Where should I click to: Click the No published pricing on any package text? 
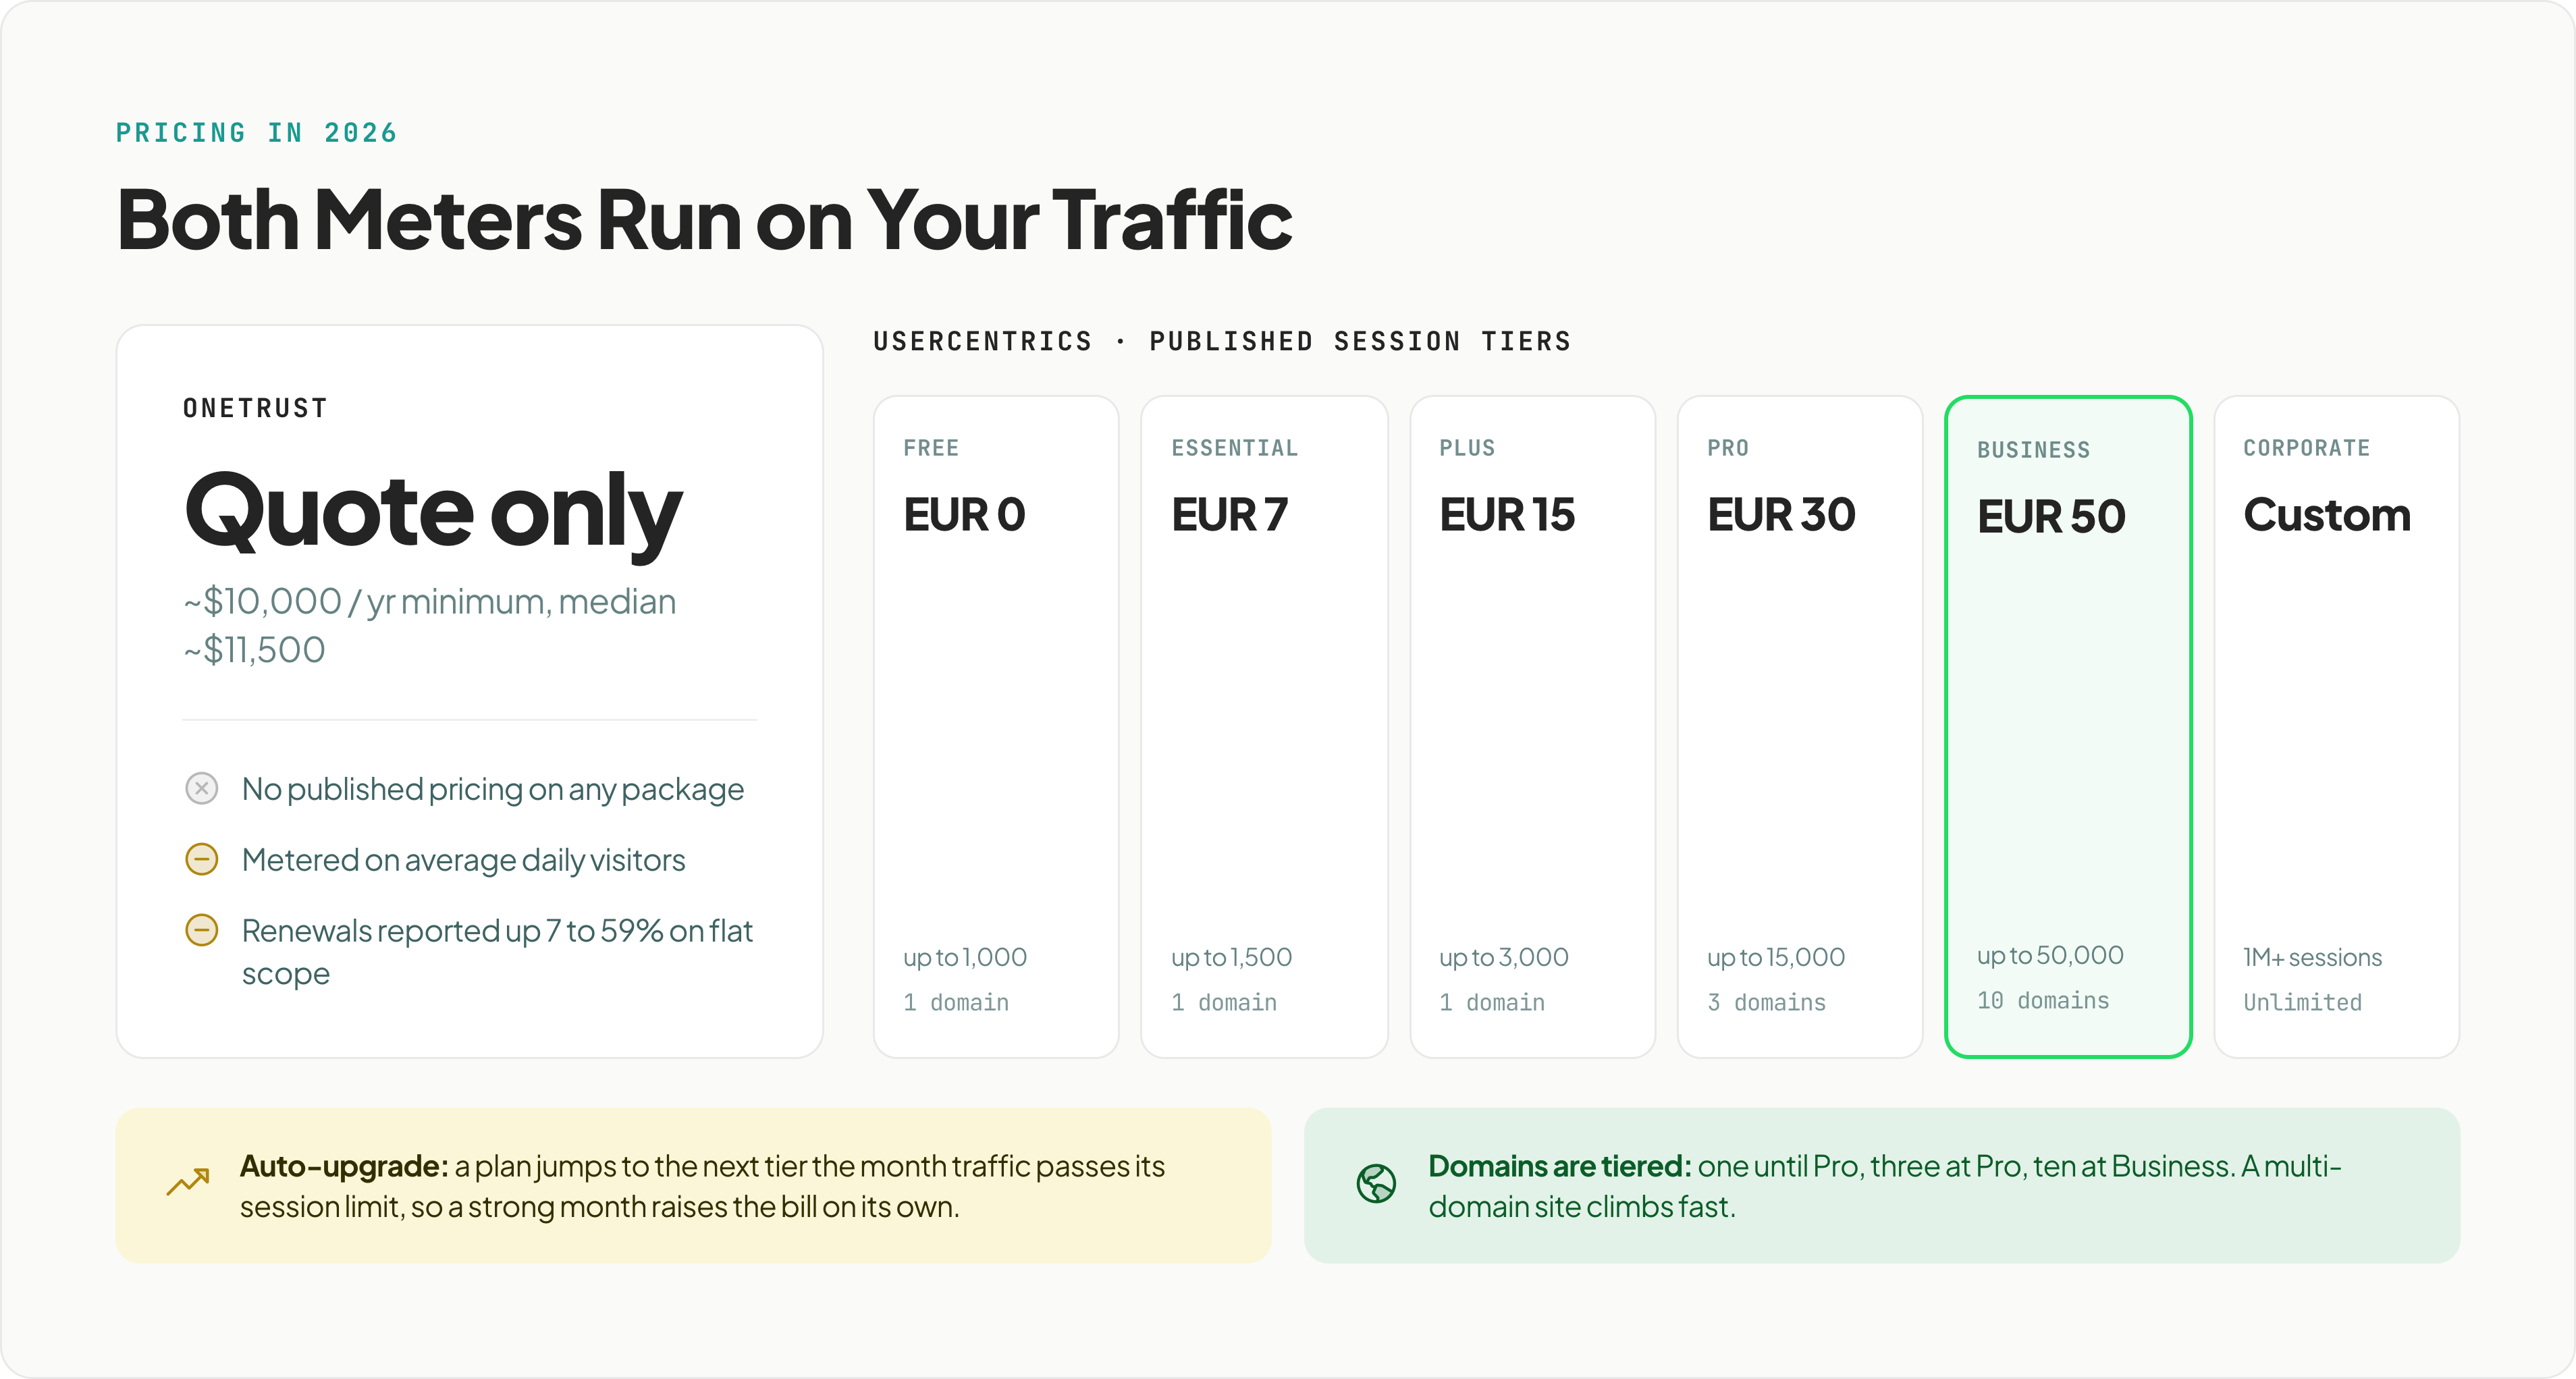pos(493,790)
